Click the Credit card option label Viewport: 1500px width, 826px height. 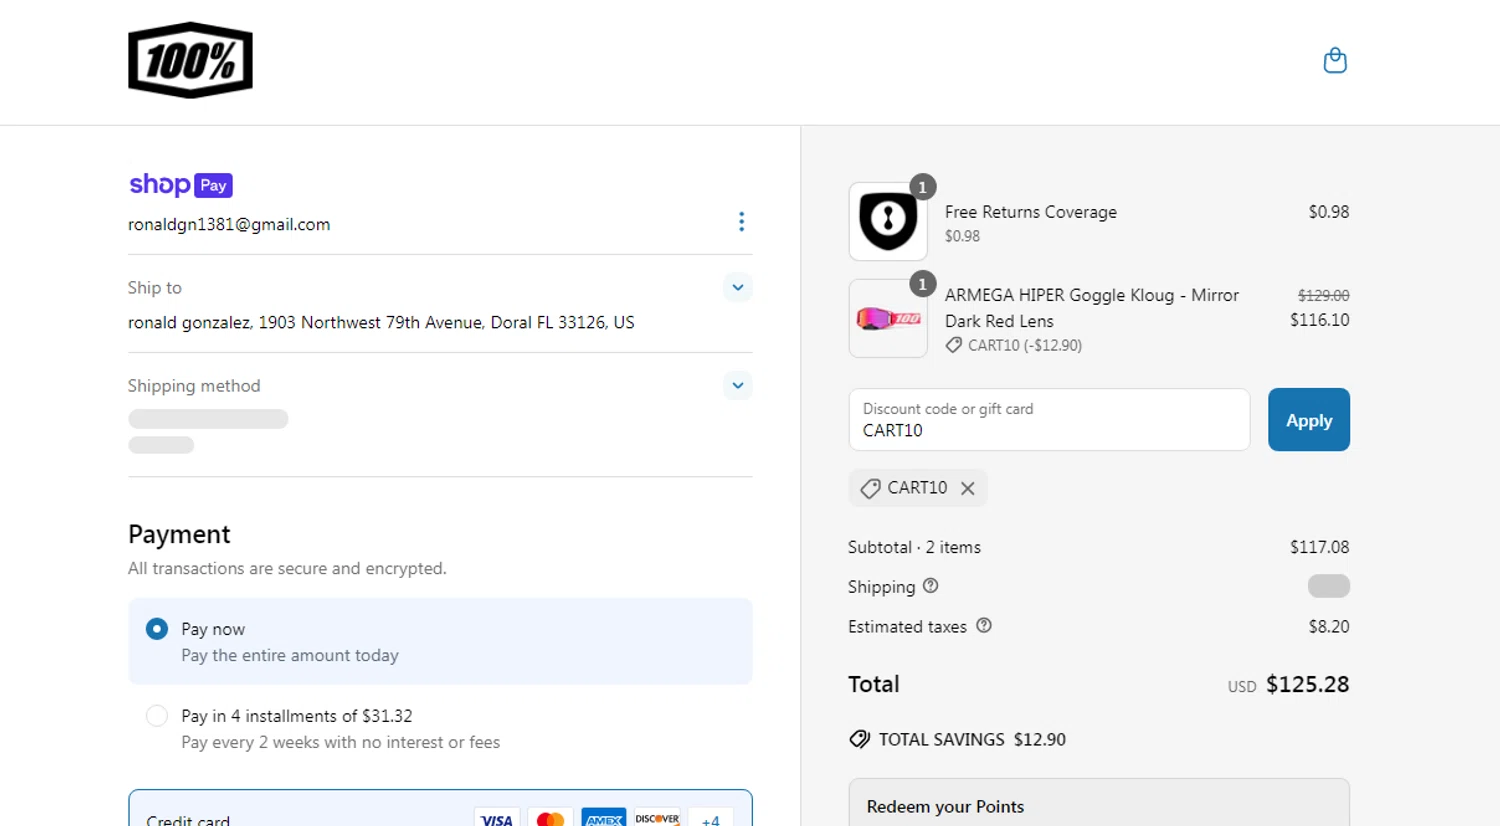tap(188, 820)
